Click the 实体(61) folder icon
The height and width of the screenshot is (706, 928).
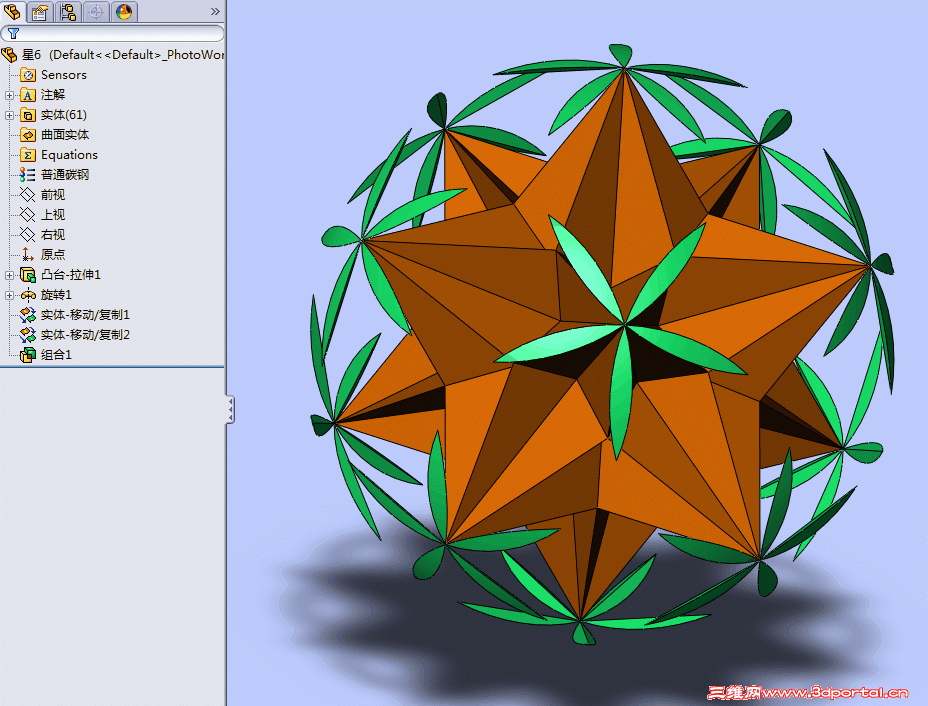coord(28,115)
